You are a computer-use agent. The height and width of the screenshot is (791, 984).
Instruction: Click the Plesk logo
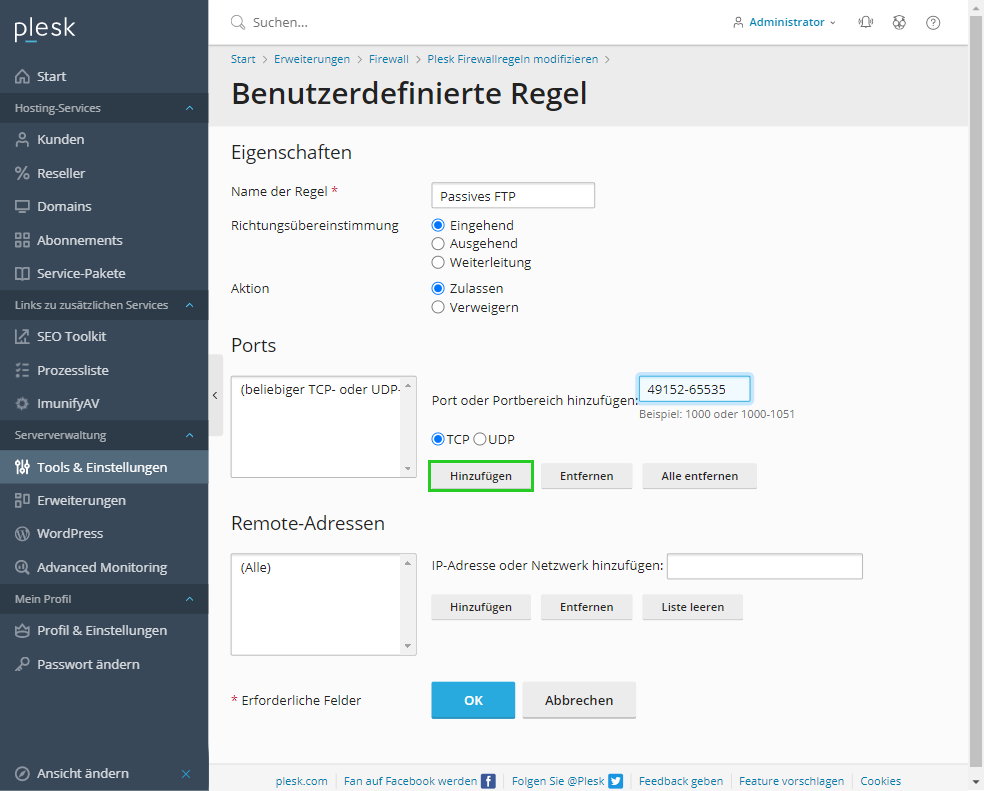click(45, 29)
